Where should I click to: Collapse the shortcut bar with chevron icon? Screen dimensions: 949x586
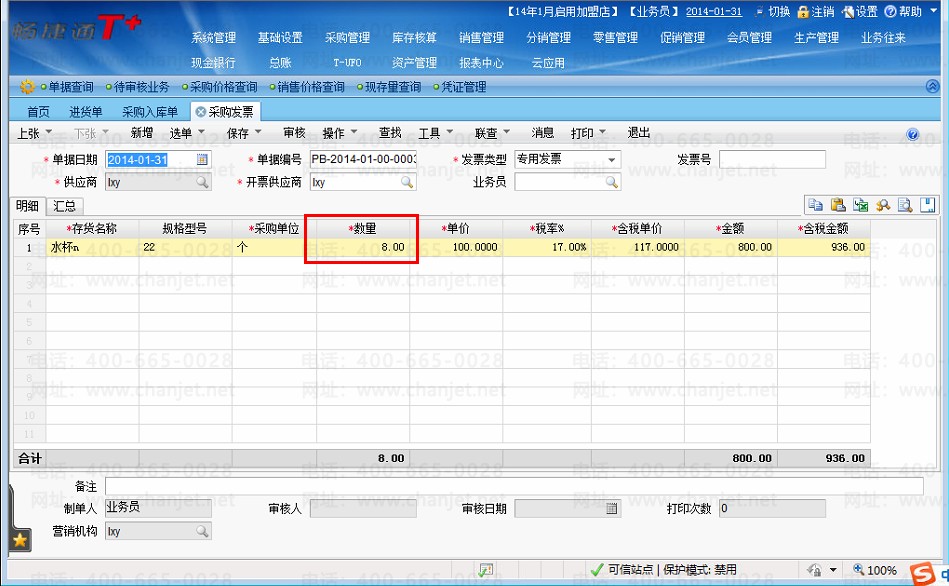tap(933, 87)
